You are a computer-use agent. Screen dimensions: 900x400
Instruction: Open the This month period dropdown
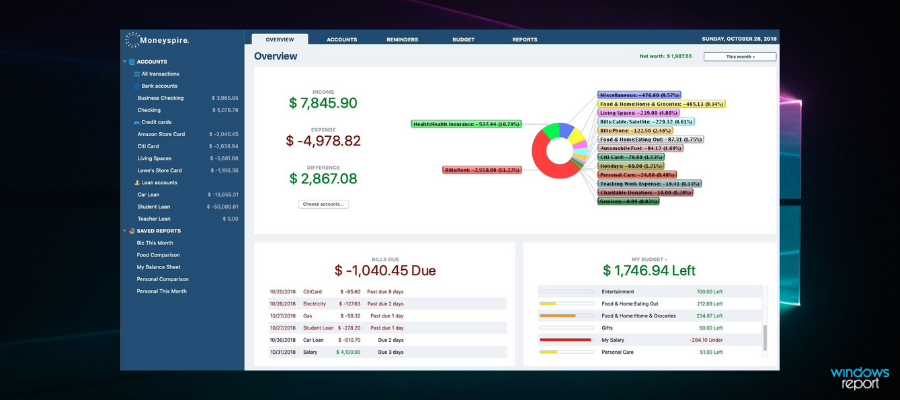[740, 57]
